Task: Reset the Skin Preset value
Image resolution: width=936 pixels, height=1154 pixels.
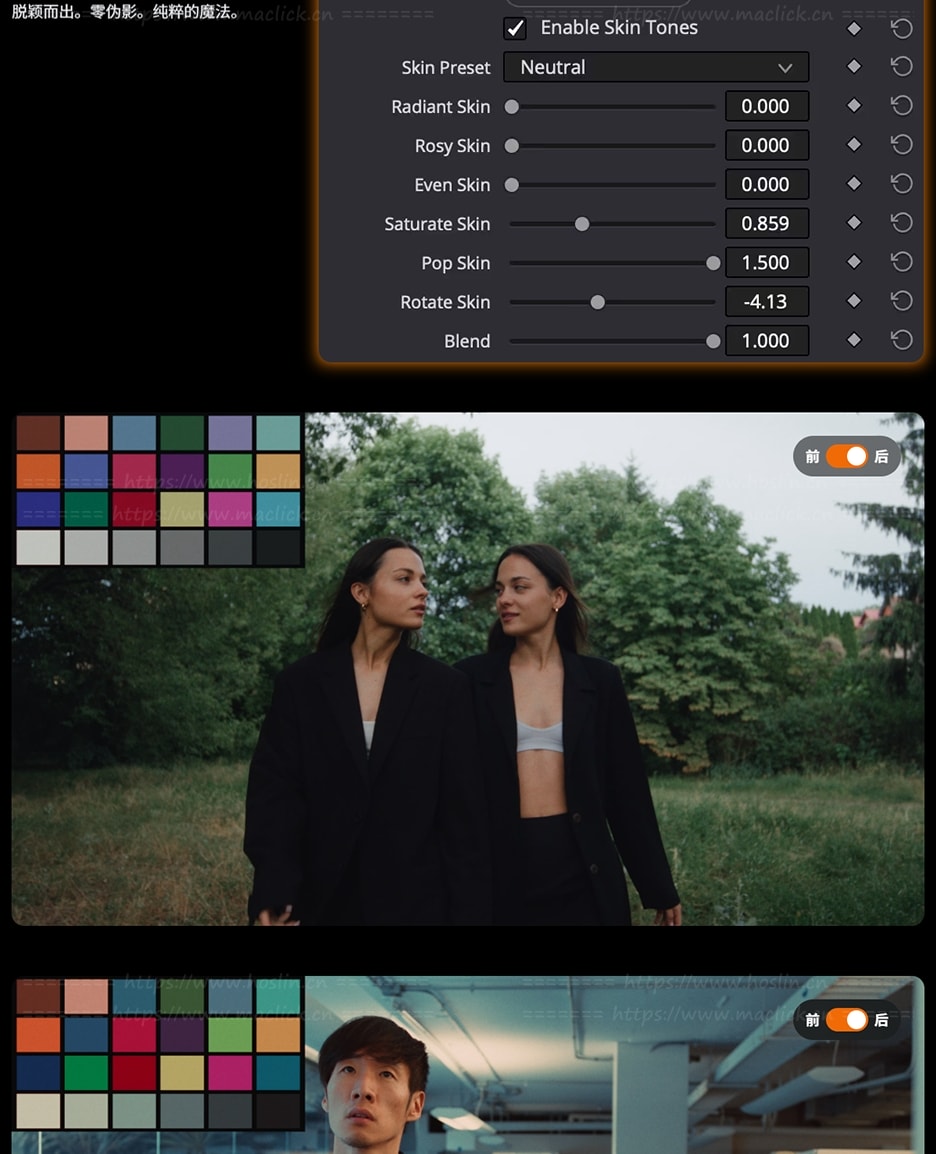Action: 901,66
